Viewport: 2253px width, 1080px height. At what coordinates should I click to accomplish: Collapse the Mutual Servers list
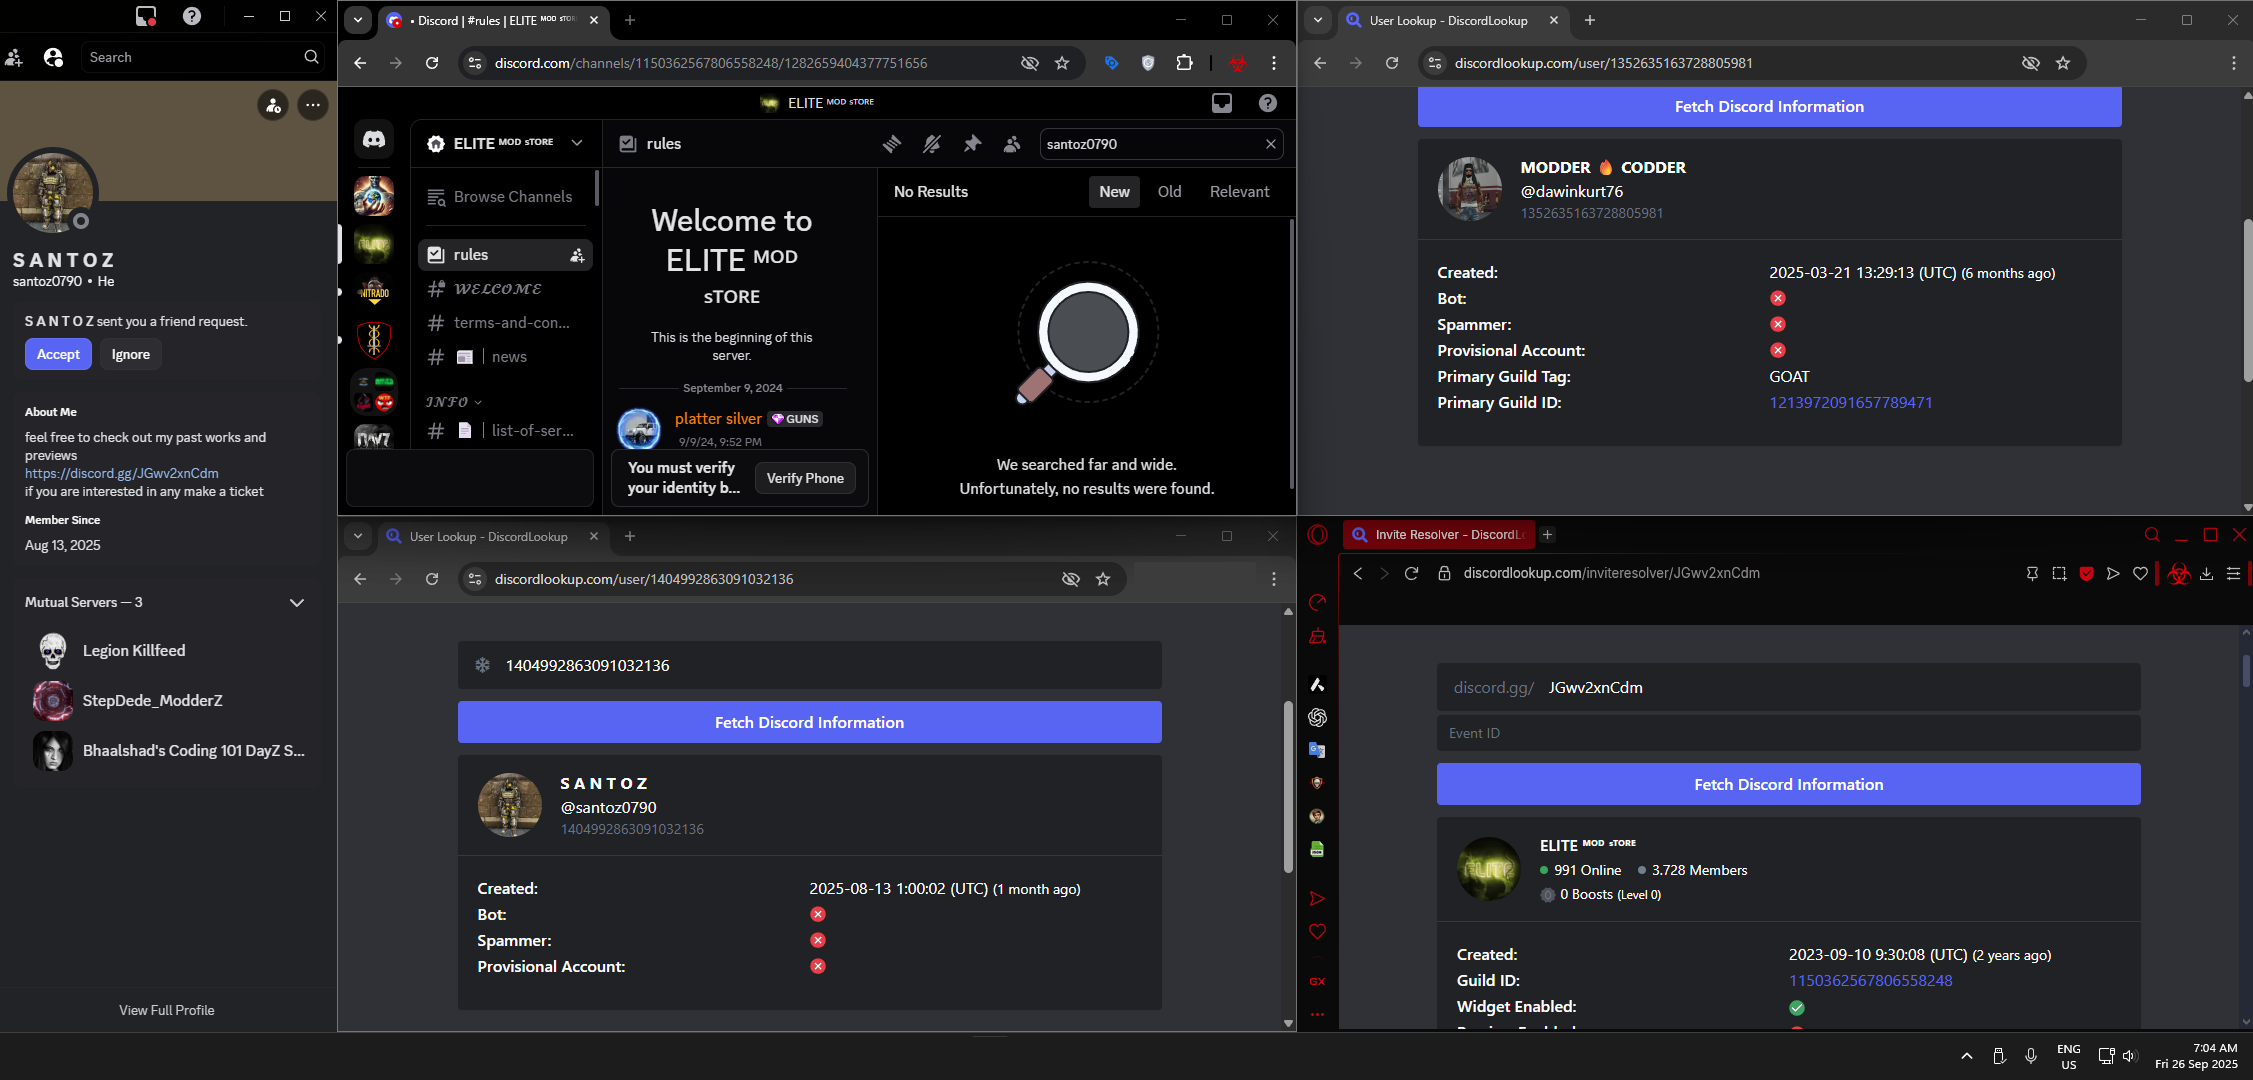[x=296, y=603]
